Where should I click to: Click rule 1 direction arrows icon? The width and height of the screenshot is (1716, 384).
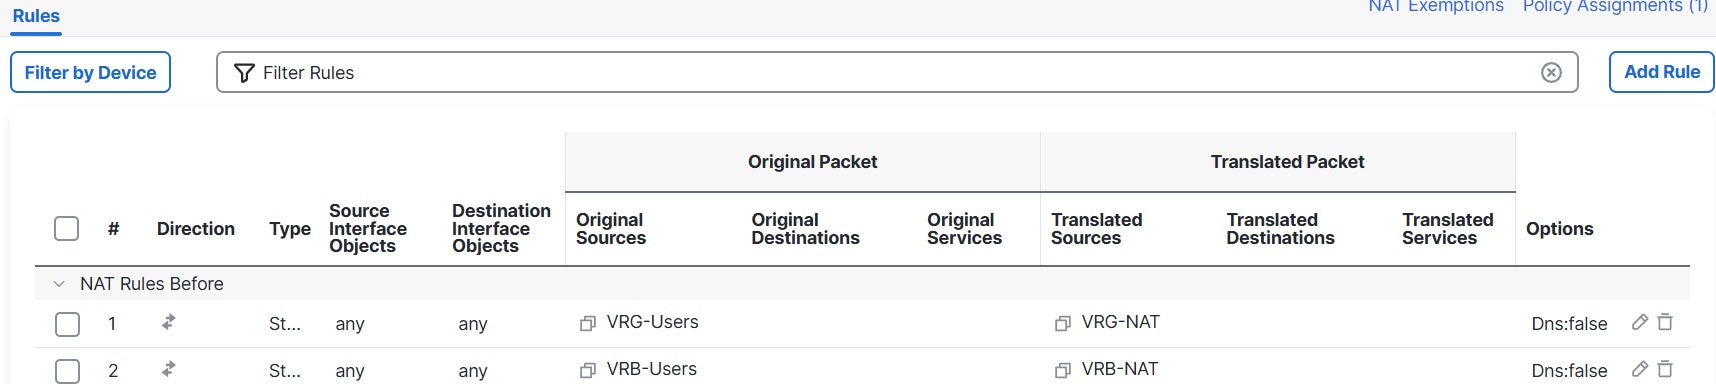pyautogui.click(x=168, y=322)
